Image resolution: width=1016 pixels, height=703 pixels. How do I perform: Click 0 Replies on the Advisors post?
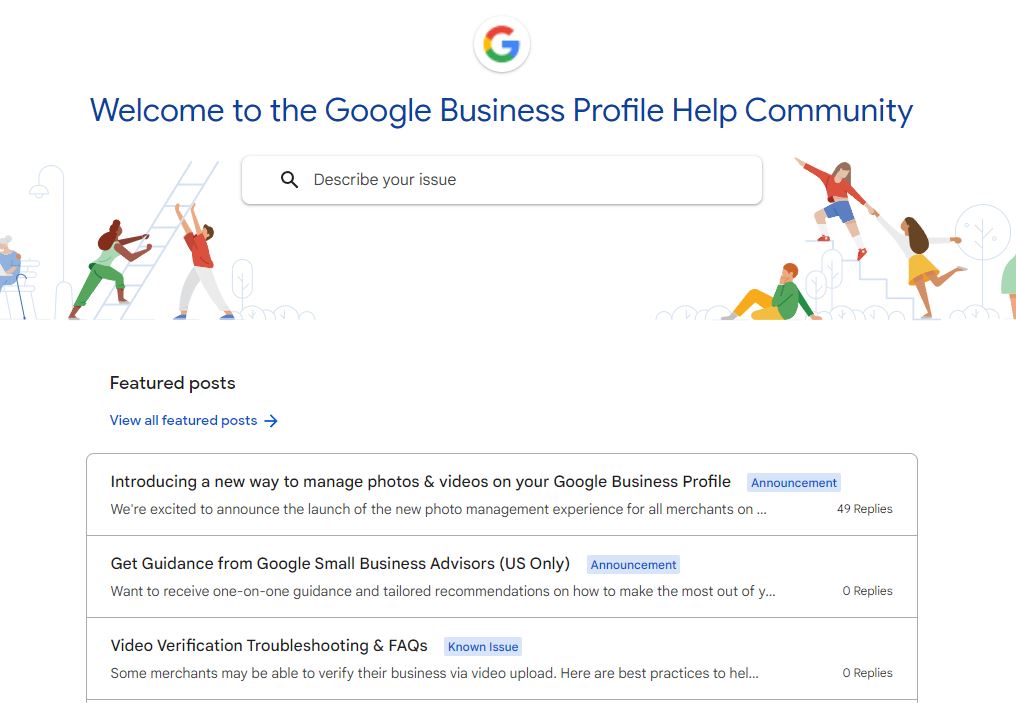click(x=867, y=591)
